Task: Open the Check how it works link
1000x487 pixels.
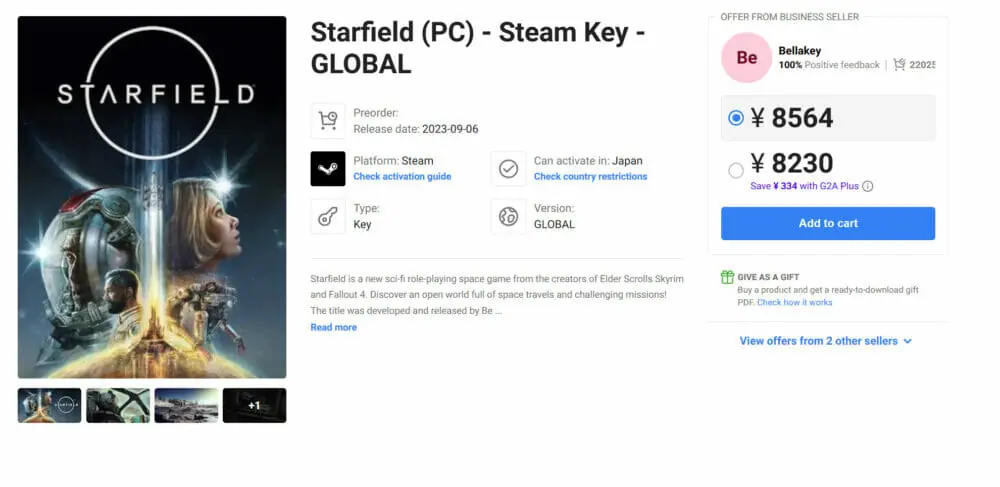Action: click(x=794, y=302)
